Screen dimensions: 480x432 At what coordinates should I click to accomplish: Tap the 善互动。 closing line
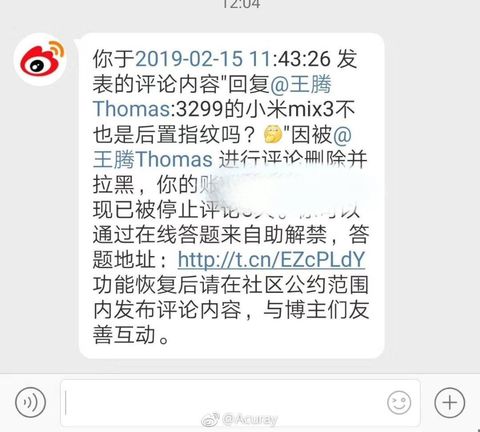click(x=131, y=335)
